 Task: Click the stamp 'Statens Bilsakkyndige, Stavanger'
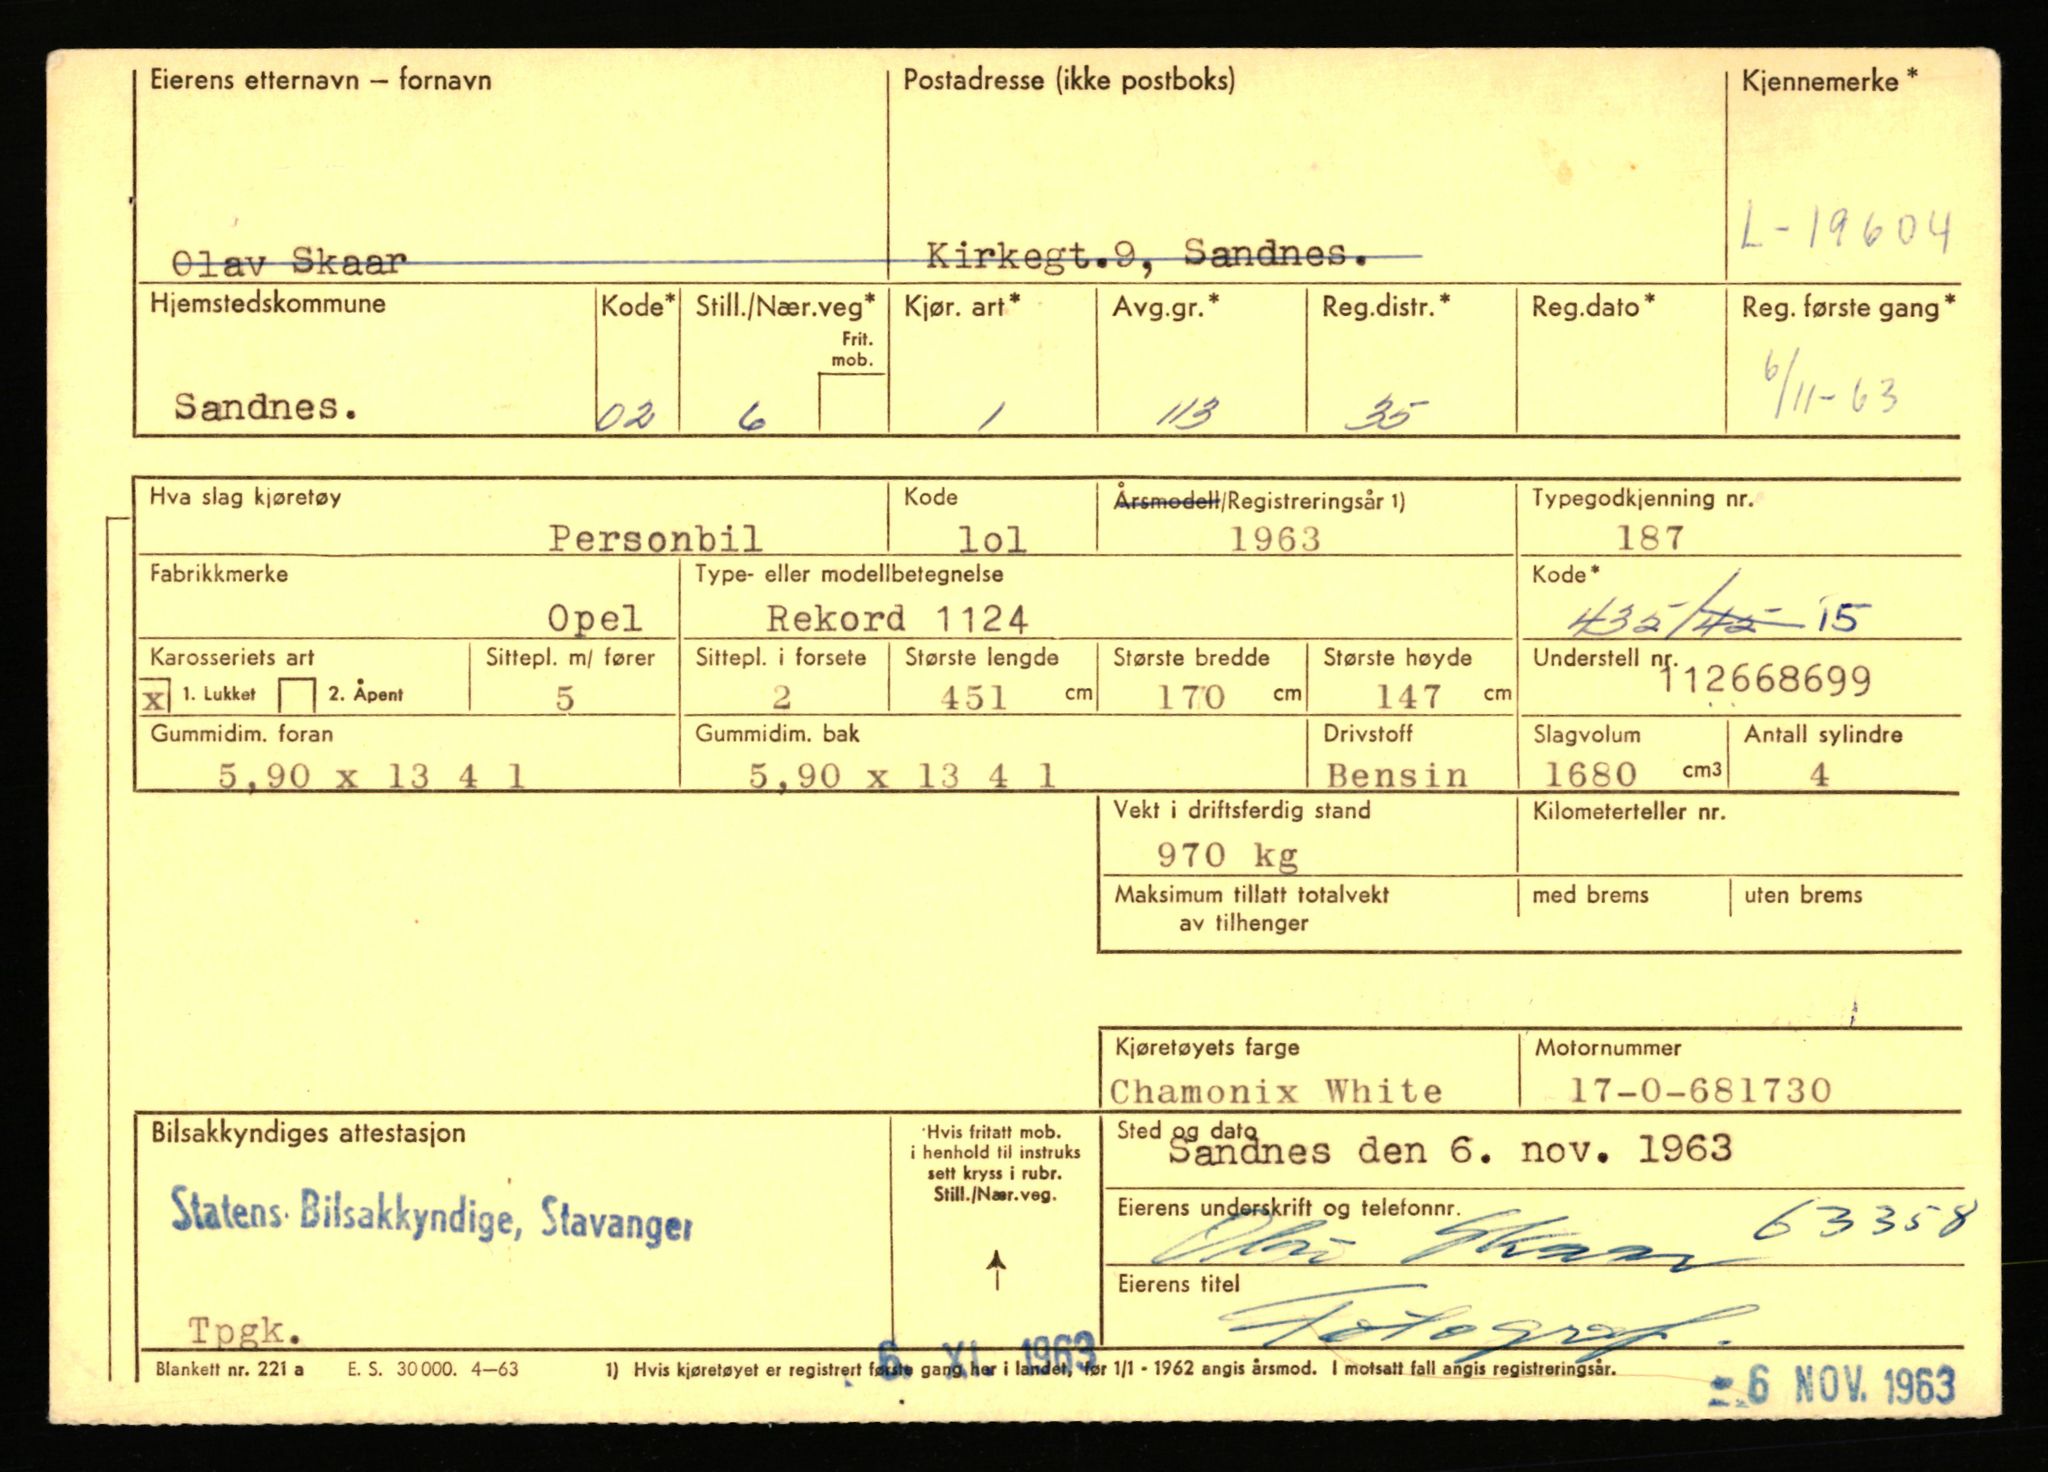click(x=431, y=1215)
